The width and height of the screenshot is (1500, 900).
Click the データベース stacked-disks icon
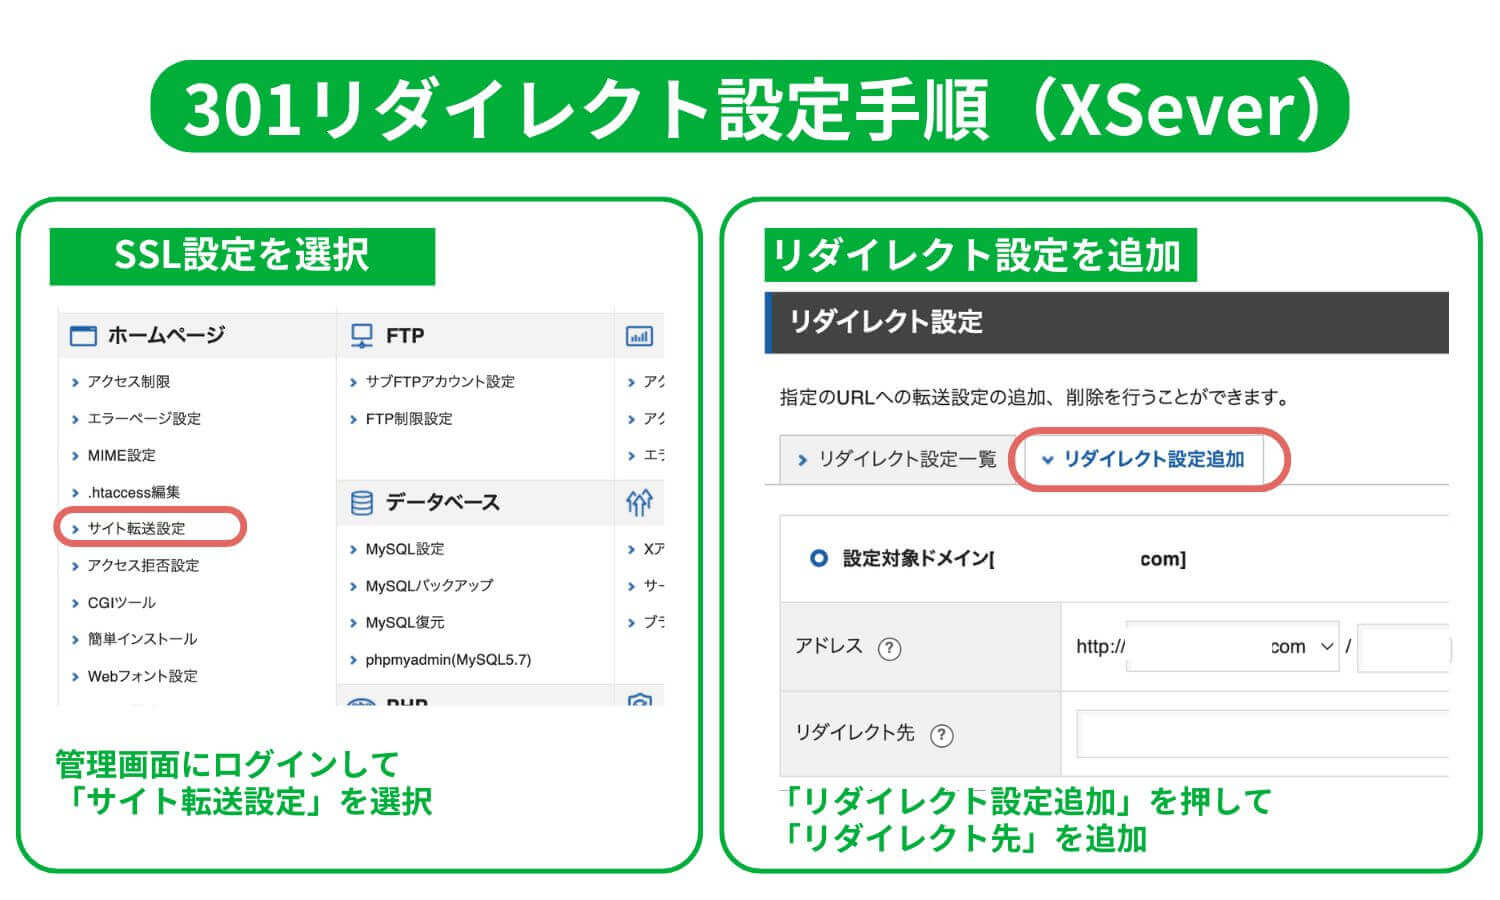[362, 503]
